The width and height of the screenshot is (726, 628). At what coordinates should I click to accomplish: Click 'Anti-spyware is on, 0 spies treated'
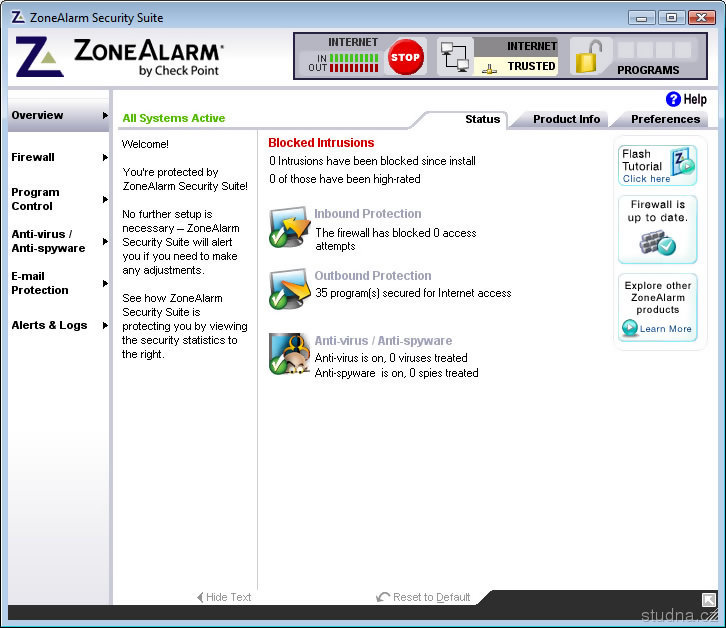pos(397,373)
